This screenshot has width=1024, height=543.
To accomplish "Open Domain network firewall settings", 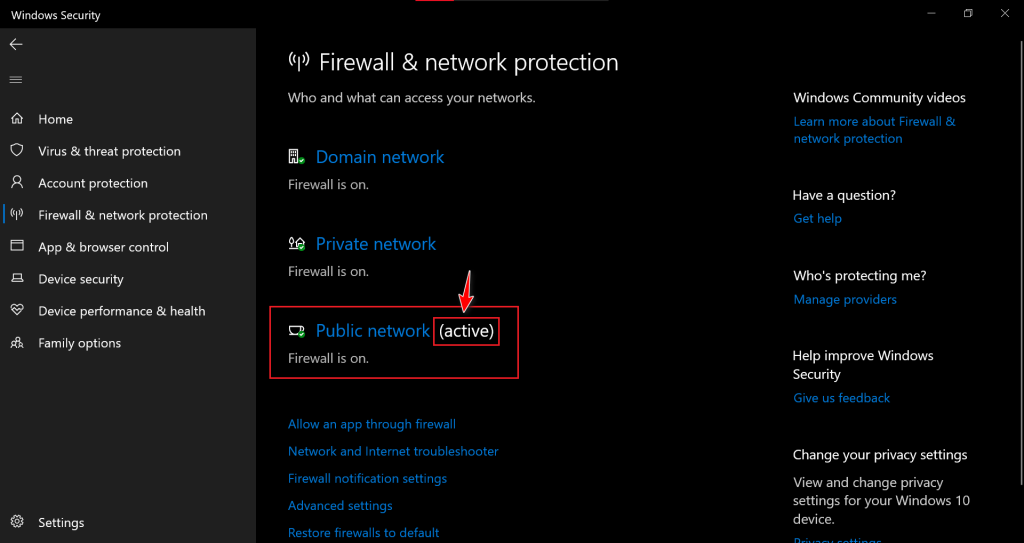I will click(380, 157).
